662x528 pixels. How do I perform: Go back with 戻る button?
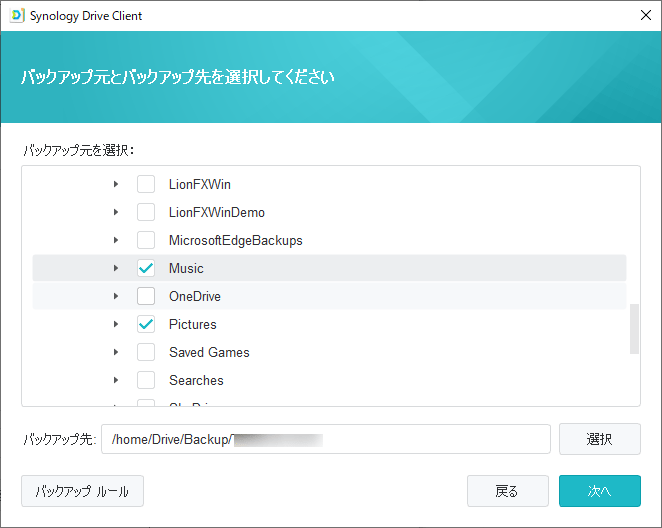(507, 491)
